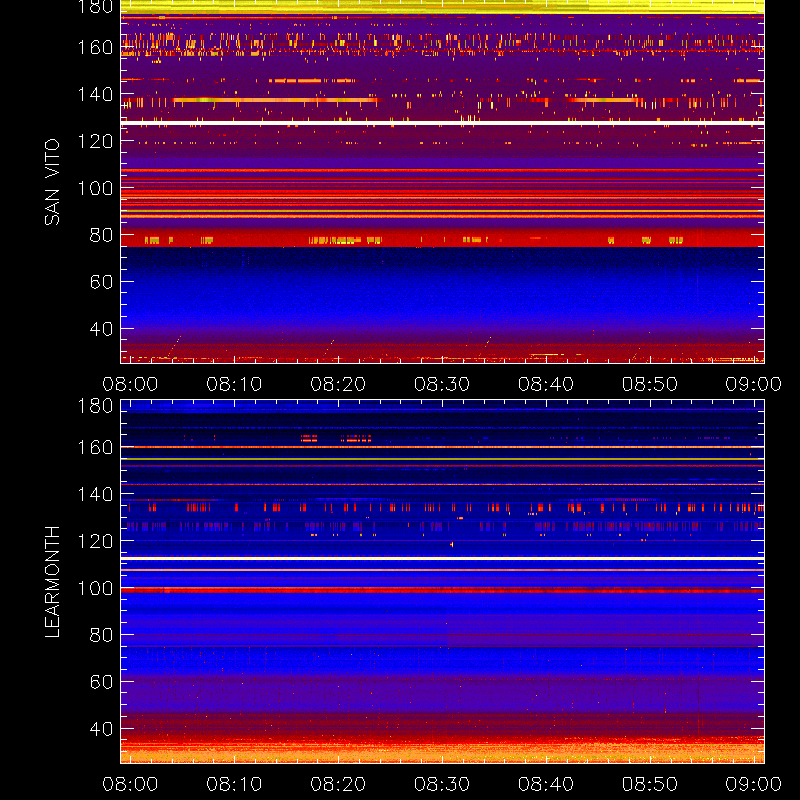
Task: Pick the 60 frequency label on San Vito axis
Action: point(102,282)
